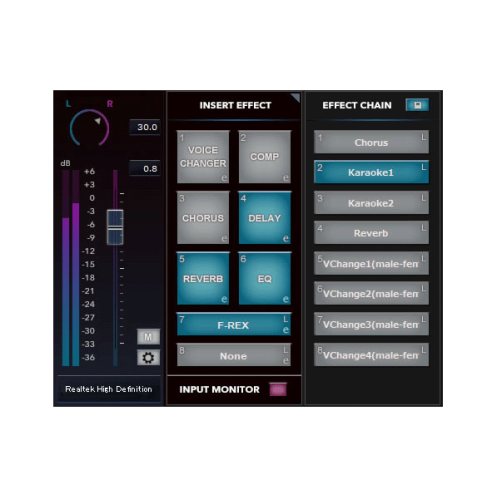Open editor 'e' on F-REX slot
This screenshot has height=497, width=497.
(286, 330)
